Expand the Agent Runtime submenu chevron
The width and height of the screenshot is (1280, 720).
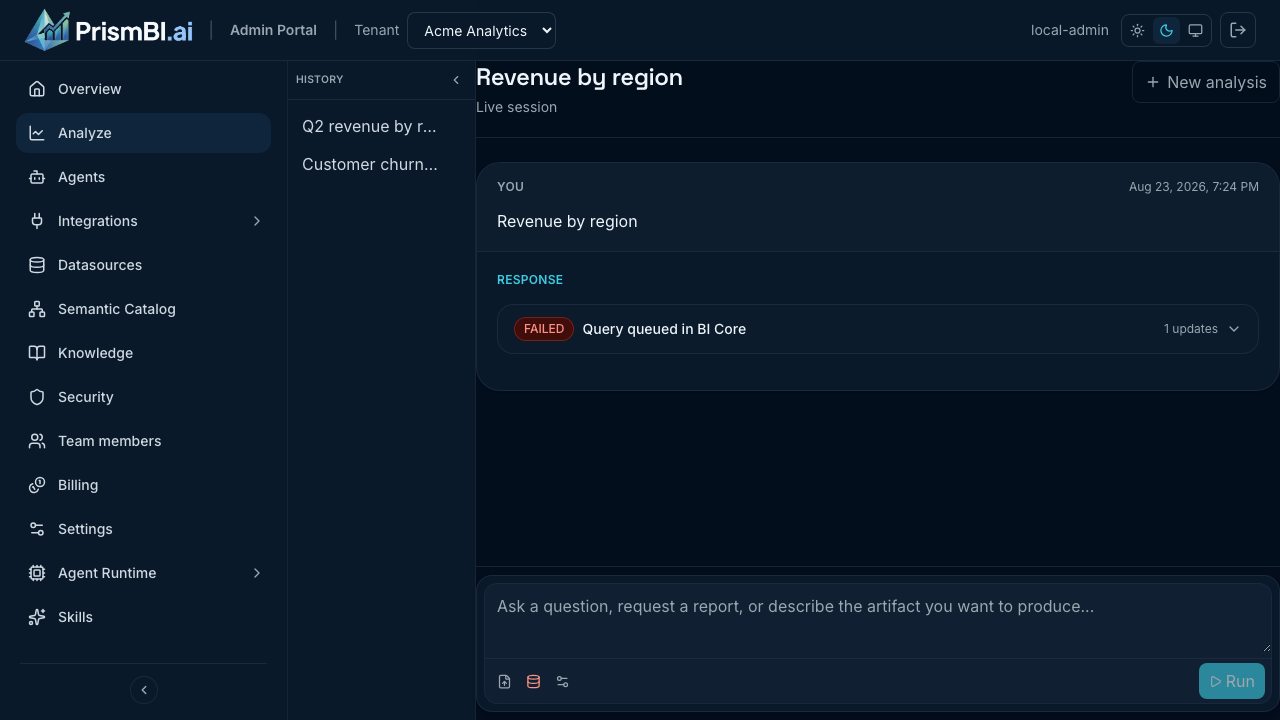point(257,573)
